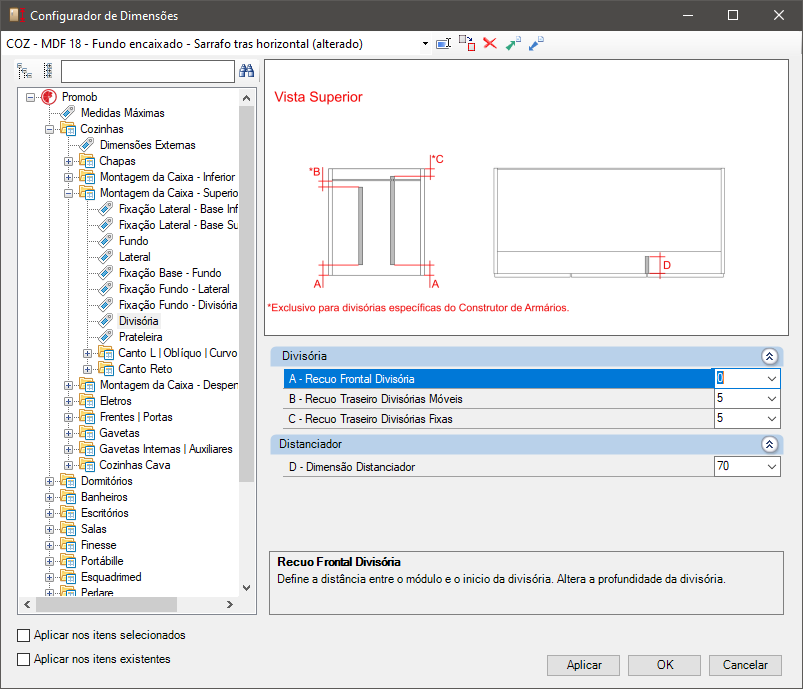Enable Aplicar nos itens selecionados checkbox
Screen dimensions: 803x689
24,635
